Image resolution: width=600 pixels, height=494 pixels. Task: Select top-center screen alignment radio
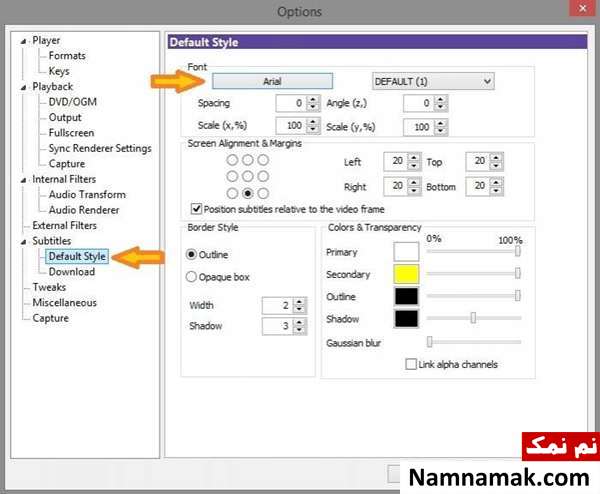(x=248, y=160)
